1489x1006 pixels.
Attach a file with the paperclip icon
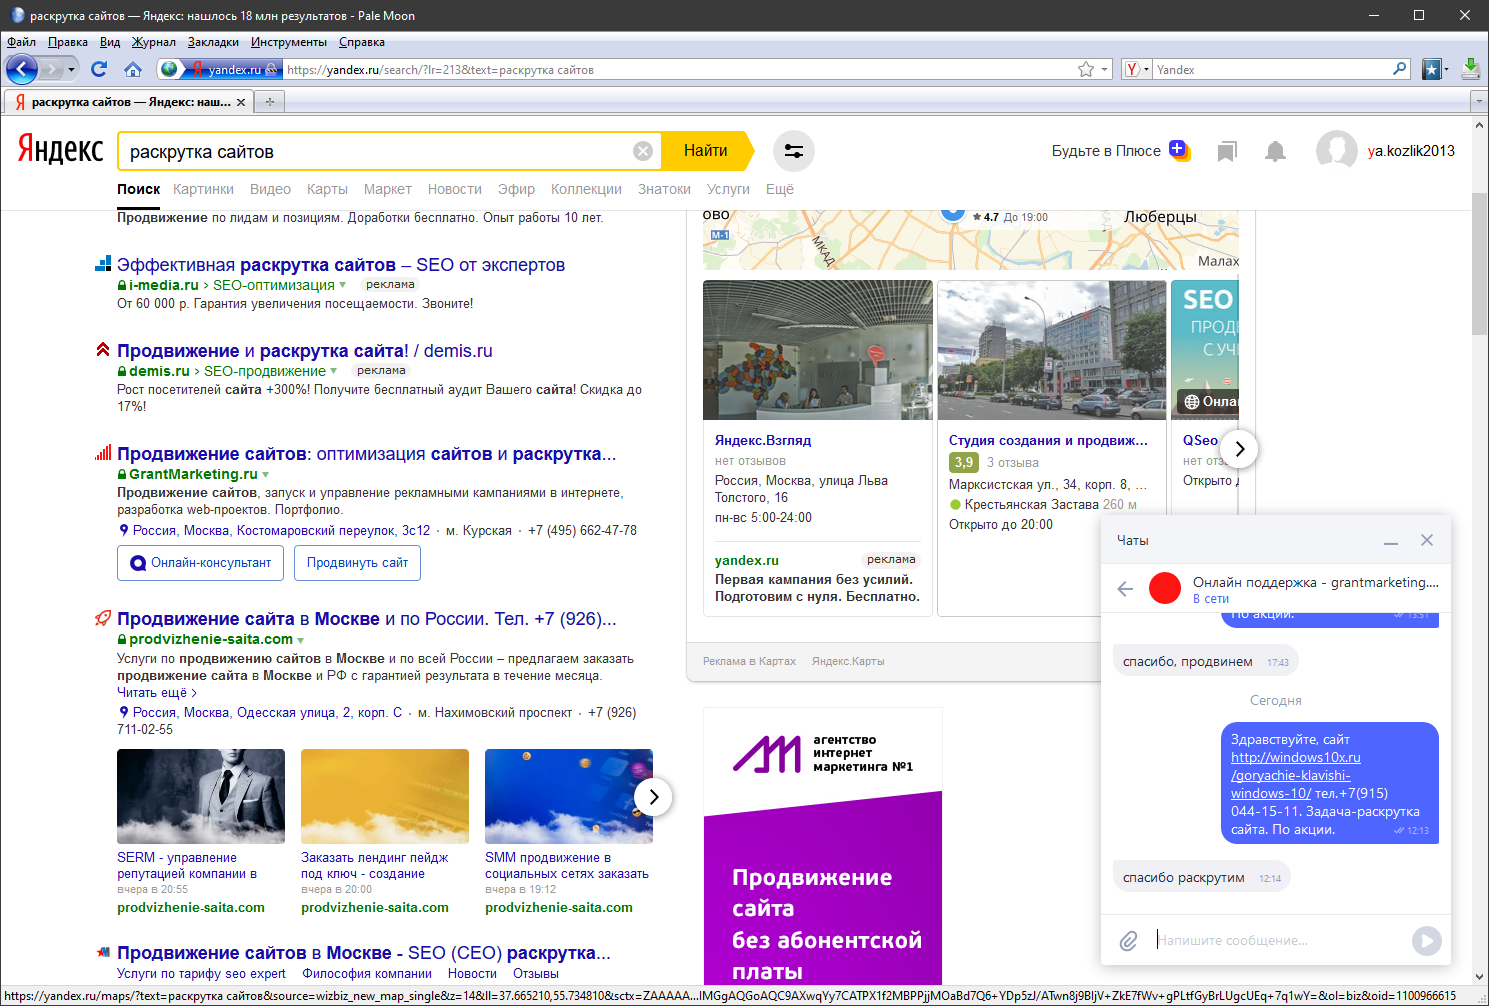click(x=1128, y=941)
